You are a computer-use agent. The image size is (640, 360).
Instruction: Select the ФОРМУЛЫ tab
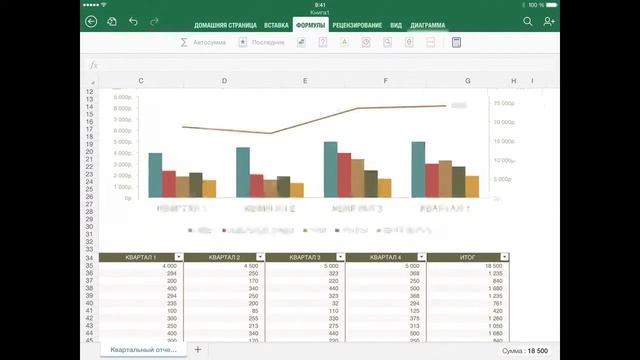(x=311, y=25)
